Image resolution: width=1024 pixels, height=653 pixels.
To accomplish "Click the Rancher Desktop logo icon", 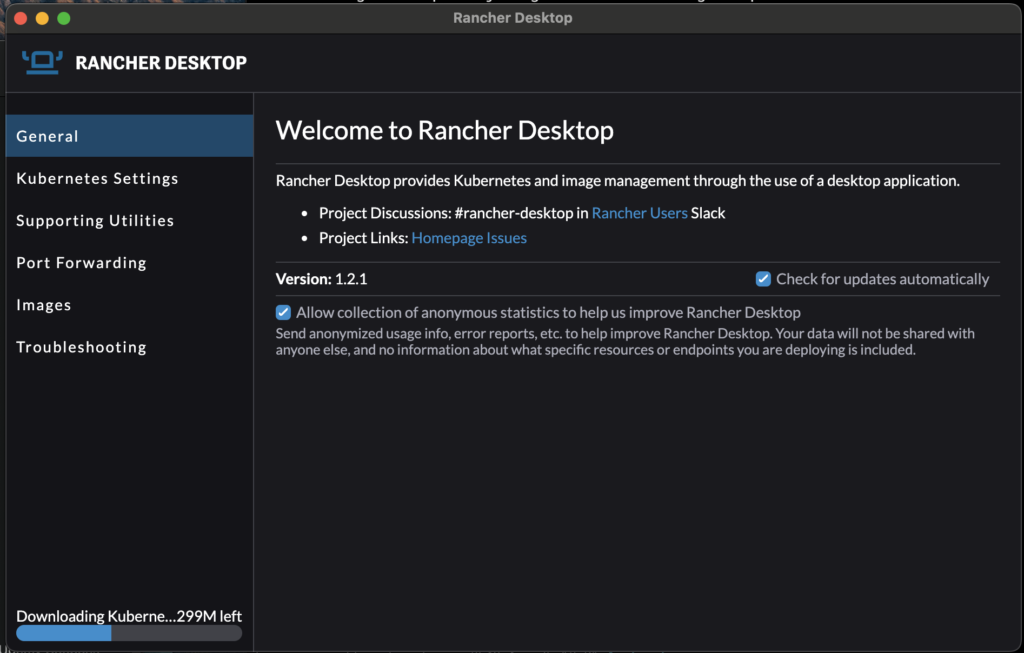I will (x=42, y=63).
